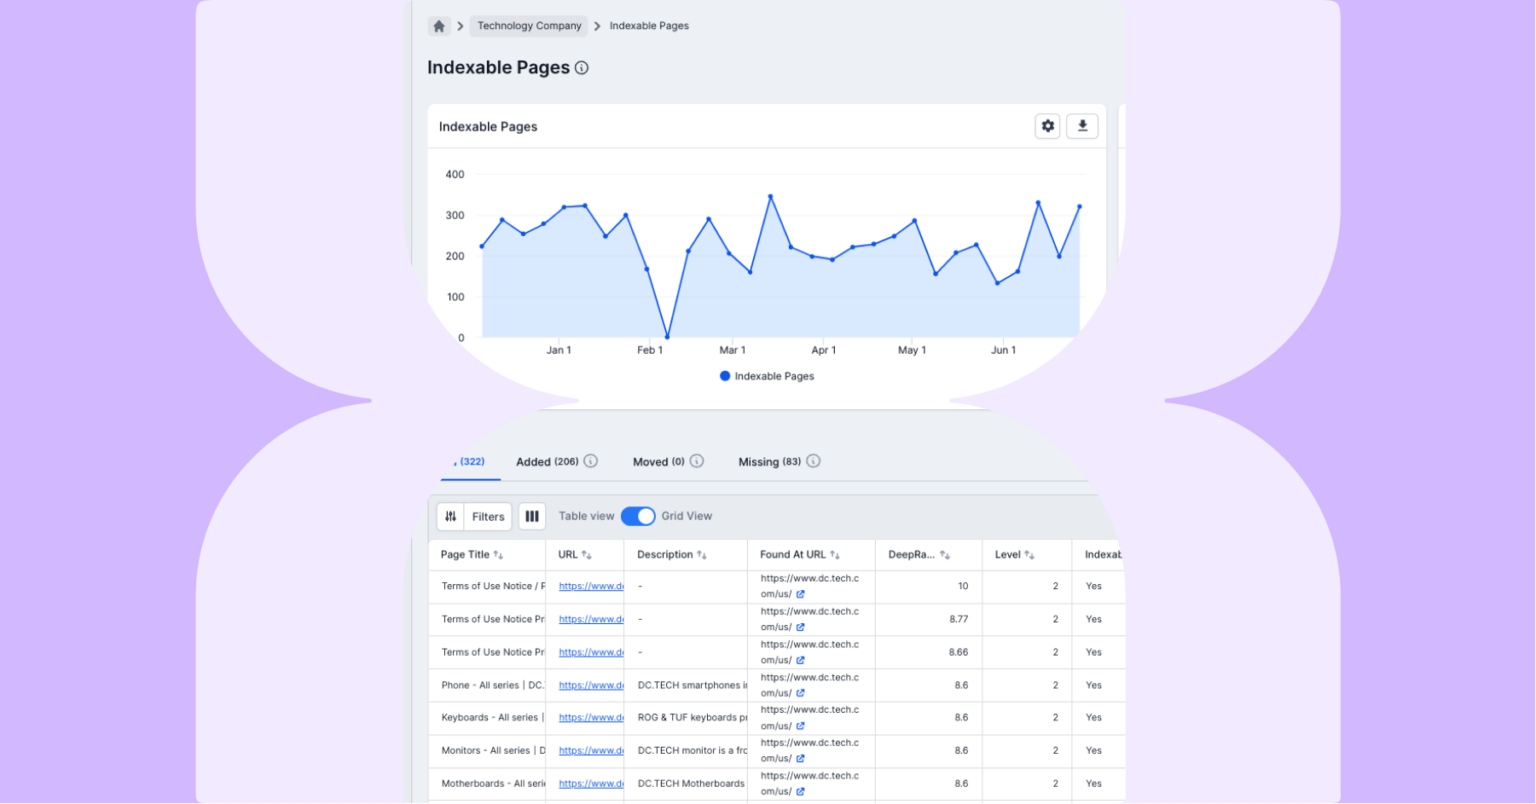Toggle the Indexable Pages legend item
Screen dimensions: 1536x804
(x=767, y=376)
